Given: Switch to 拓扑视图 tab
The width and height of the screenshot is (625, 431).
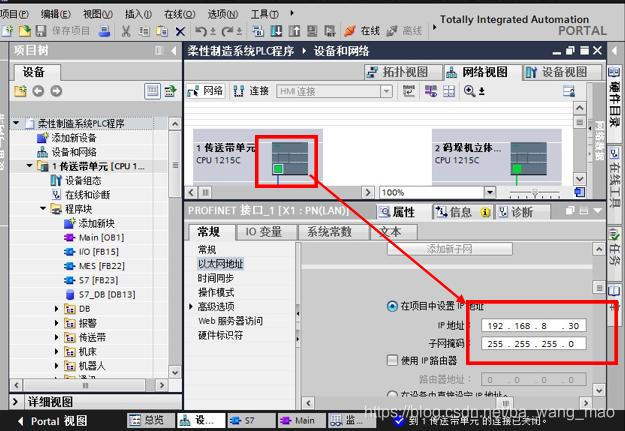Looking at the screenshot, I should 403,72.
